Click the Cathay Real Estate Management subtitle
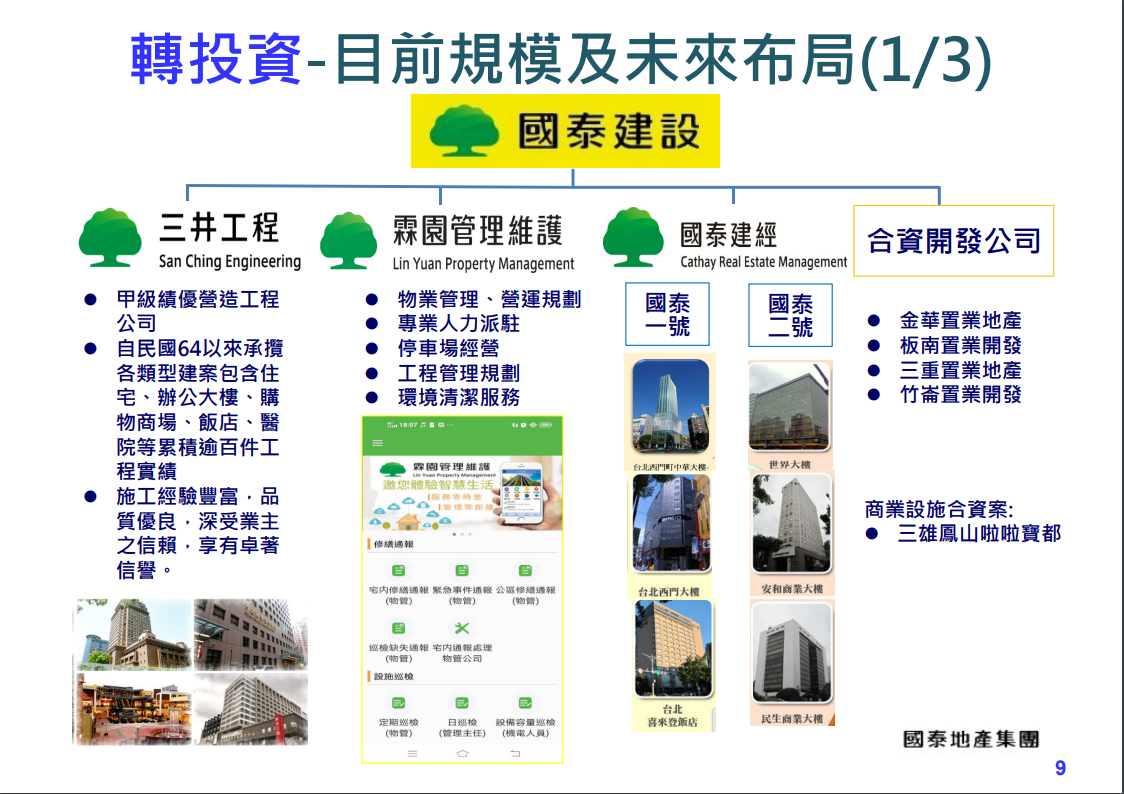Viewport: 1124px width, 794px height. (763, 262)
